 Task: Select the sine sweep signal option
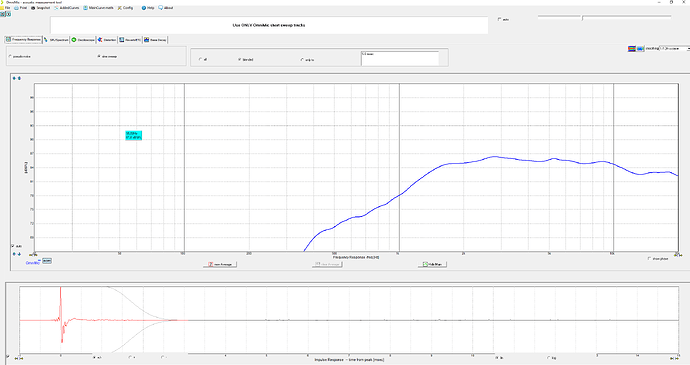pos(107,56)
